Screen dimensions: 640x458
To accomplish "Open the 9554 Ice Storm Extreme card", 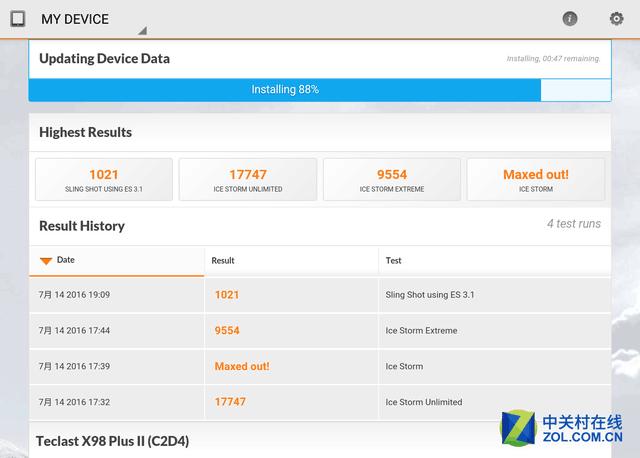I will tap(392, 180).
